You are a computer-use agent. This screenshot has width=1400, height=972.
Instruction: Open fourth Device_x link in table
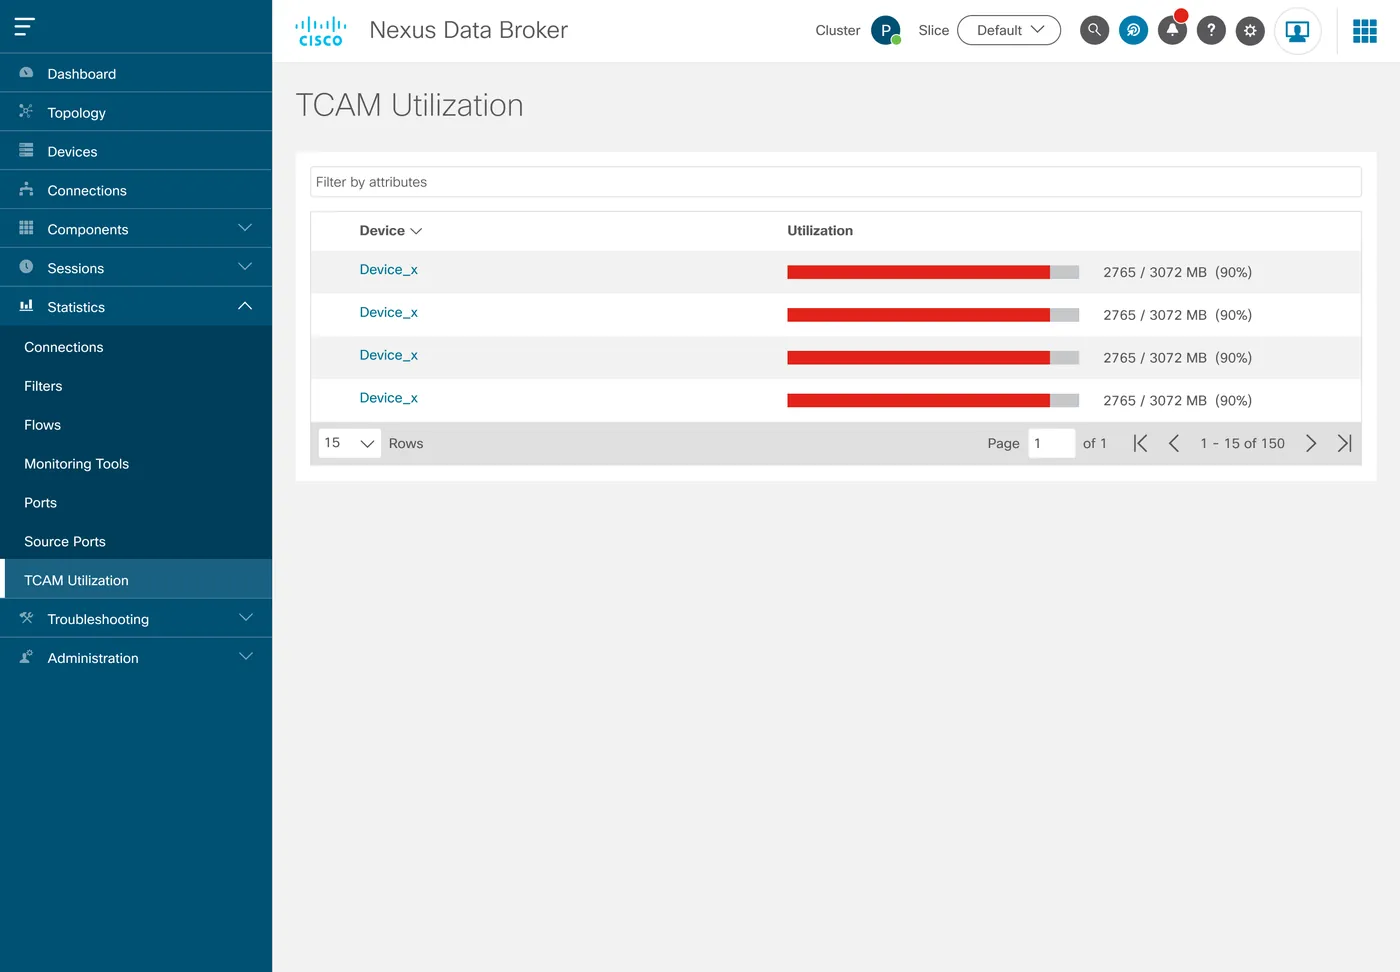[388, 398]
